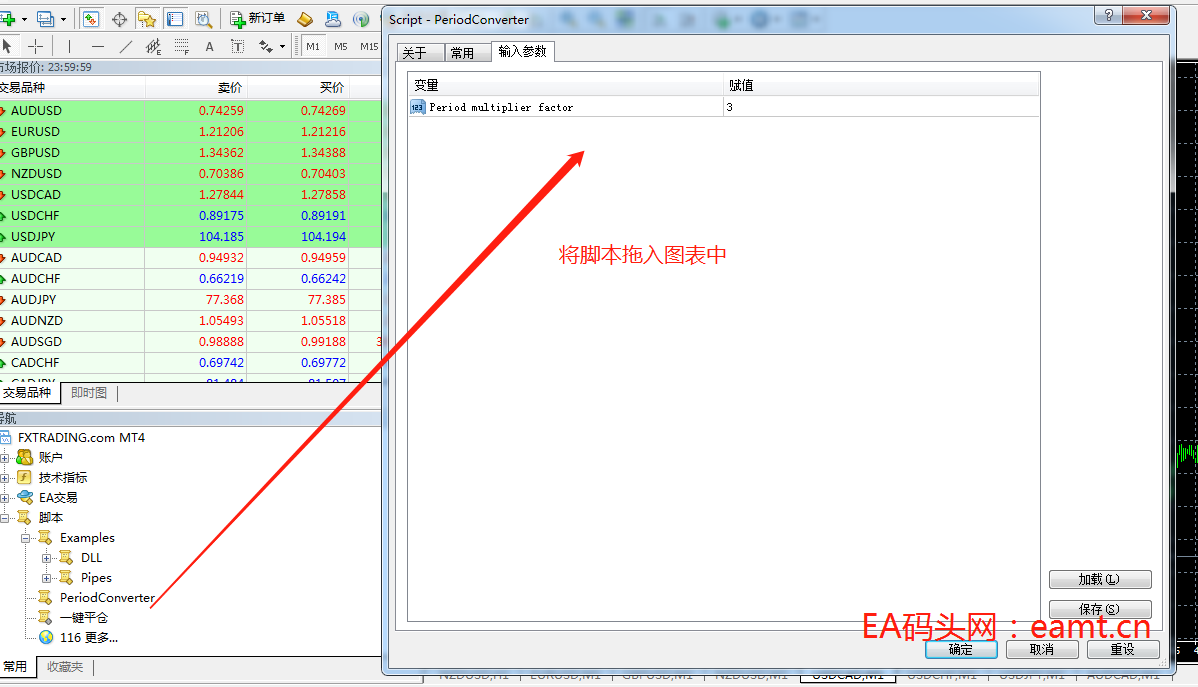Viewport: 1198px width, 687px height.
Task: Collapse the Examples folder node
Action: [x=25, y=538]
